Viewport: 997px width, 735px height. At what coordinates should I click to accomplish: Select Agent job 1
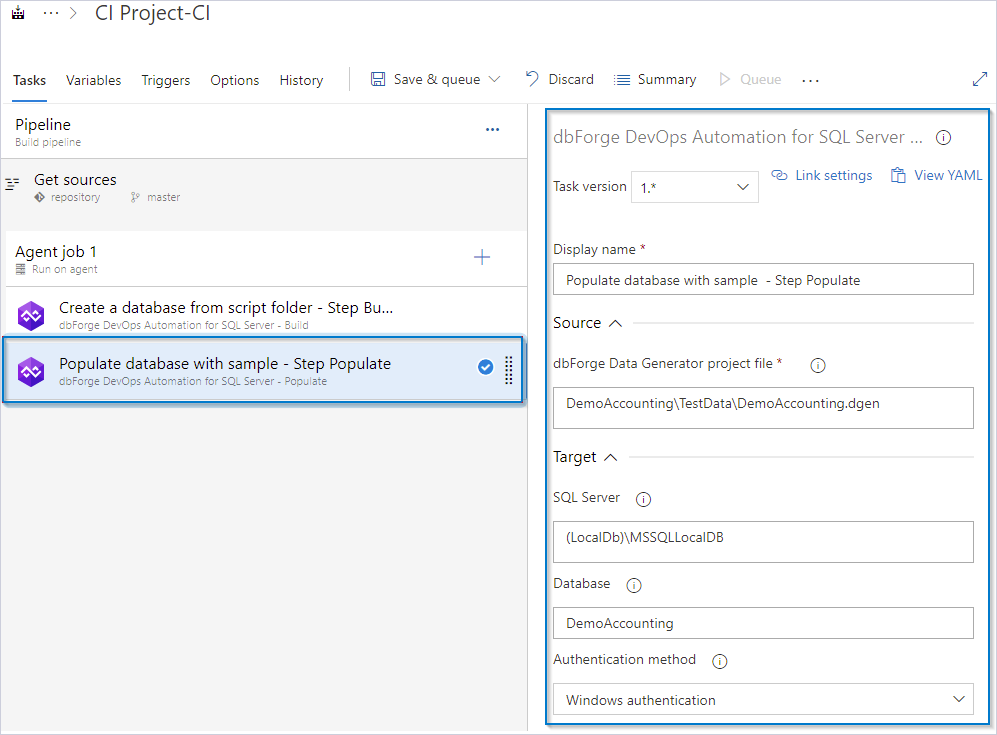[264, 259]
